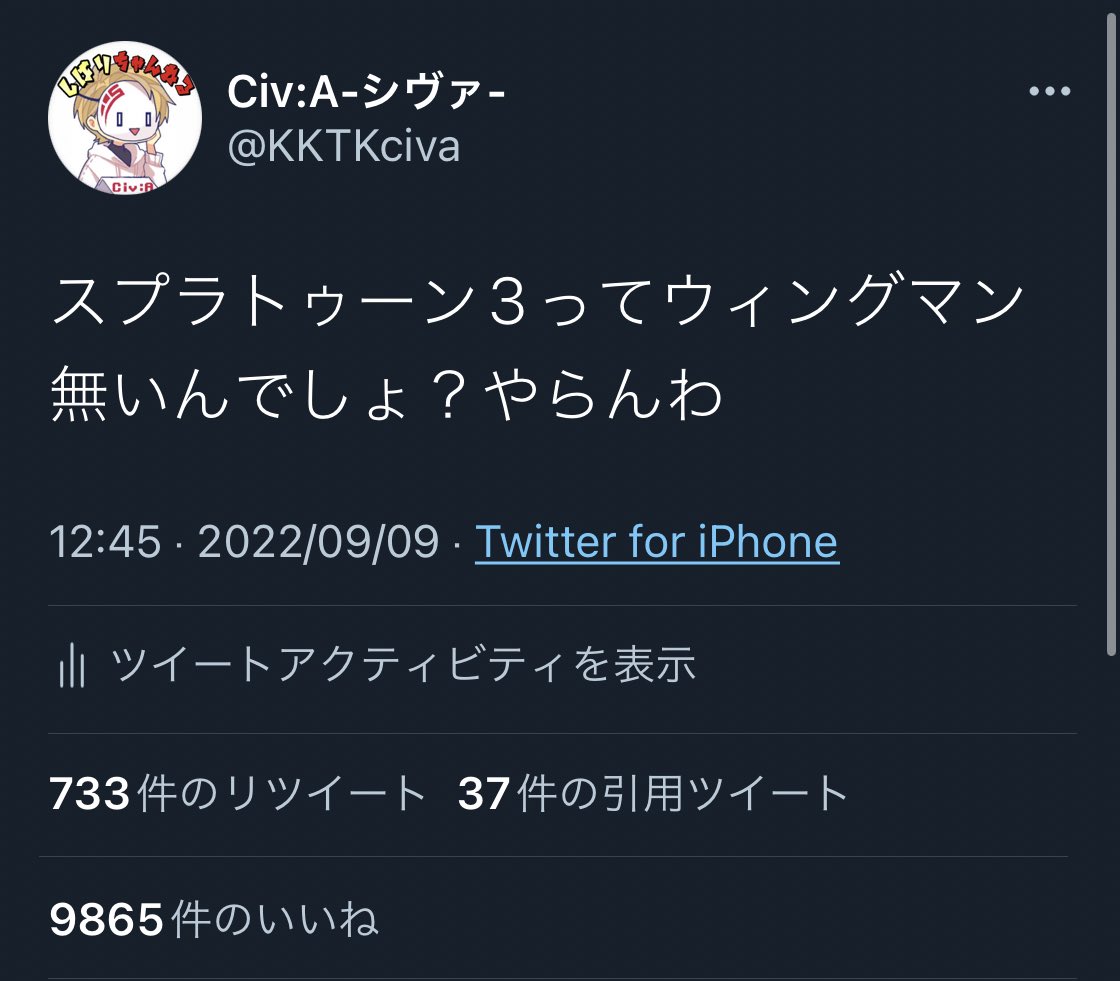View the 37 quote tweets count
Screen dimensions: 1120x981
point(484,794)
